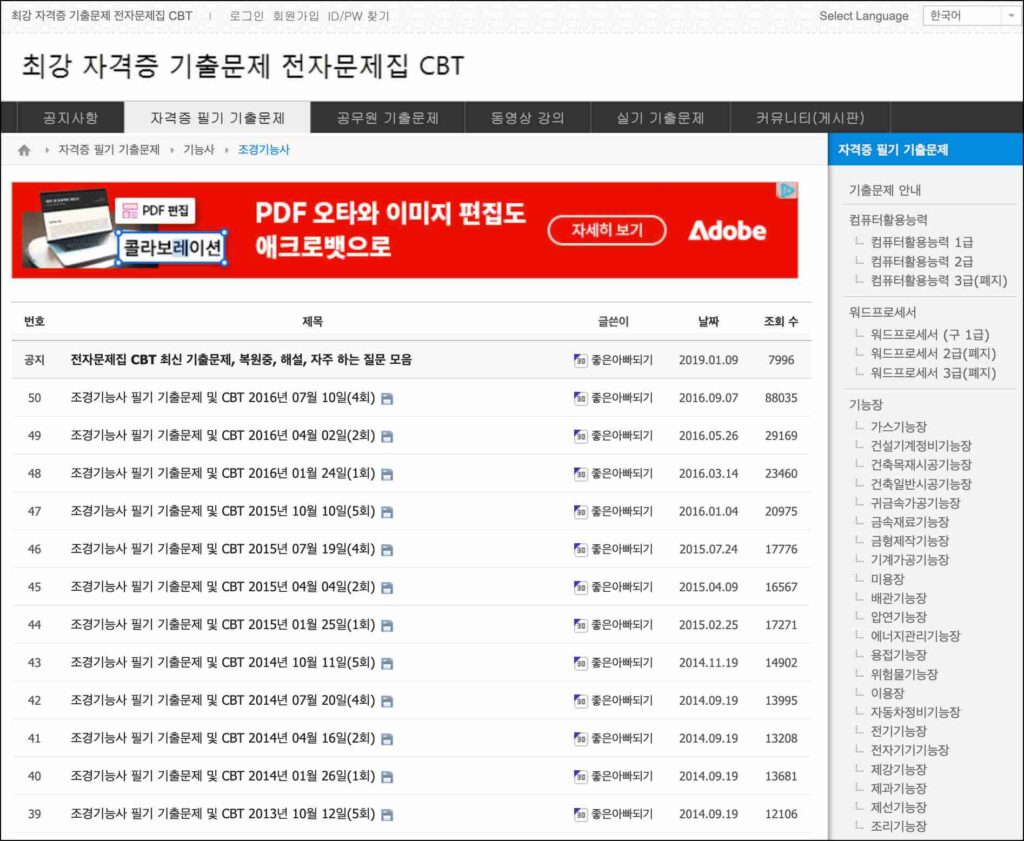Click AdChoices icon on Adobe banner
Image resolution: width=1024 pixels, height=841 pixels.
click(788, 190)
